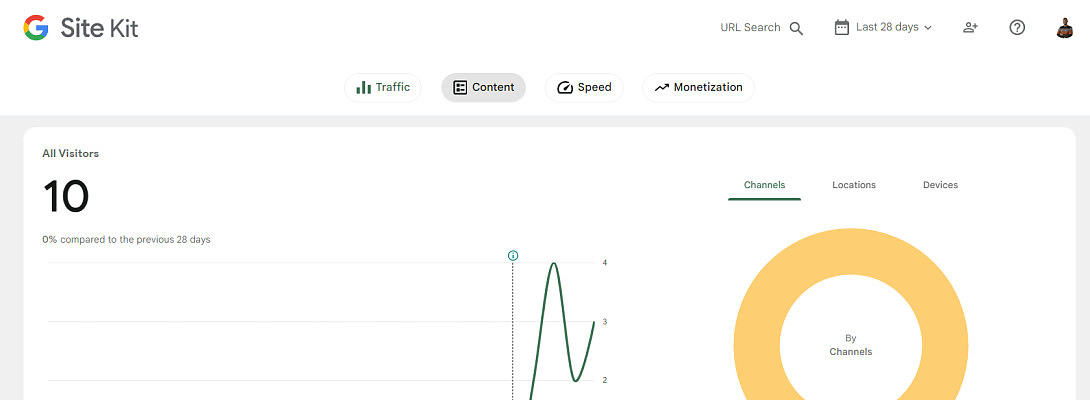
Task: Click the Google logo icon
Action: coord(36,28)
